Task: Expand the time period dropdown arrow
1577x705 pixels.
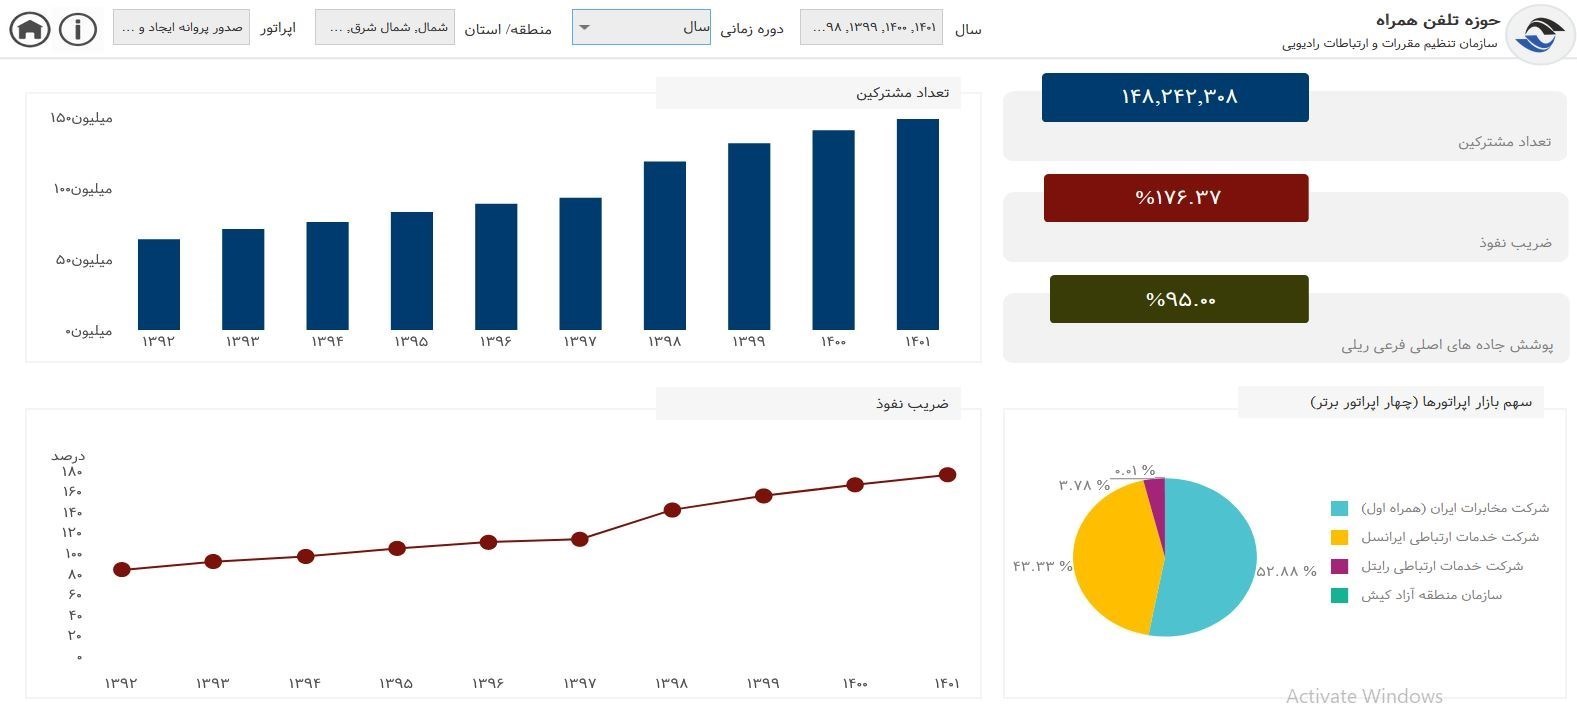Action: point(585,28)
